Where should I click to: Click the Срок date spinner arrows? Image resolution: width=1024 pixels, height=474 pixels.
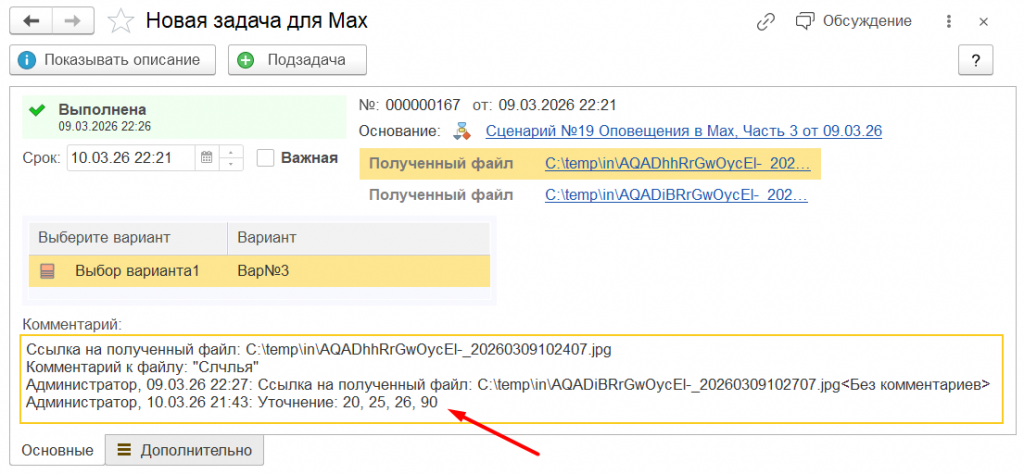click(231, 157)
